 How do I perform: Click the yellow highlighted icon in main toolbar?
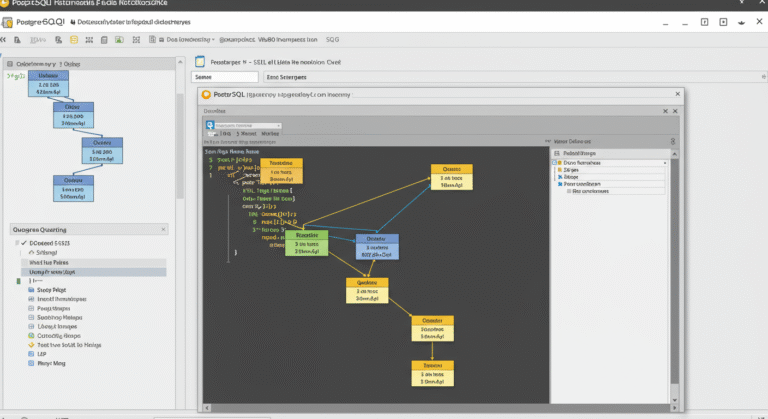(73, 40)
